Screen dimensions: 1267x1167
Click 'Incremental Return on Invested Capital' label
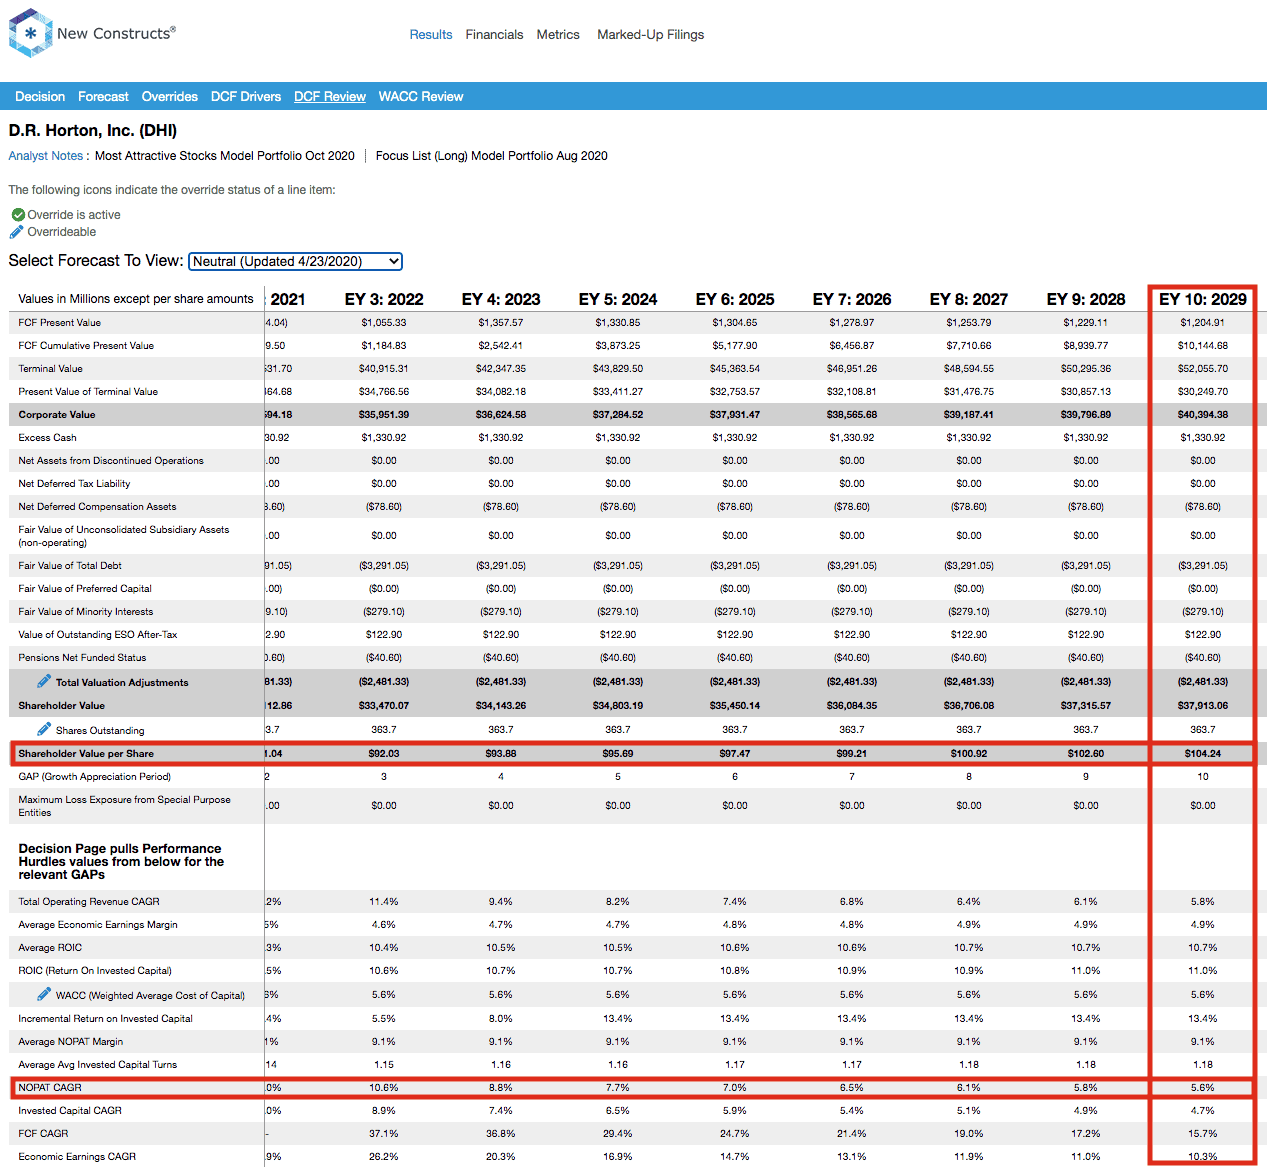point(105,1019)
